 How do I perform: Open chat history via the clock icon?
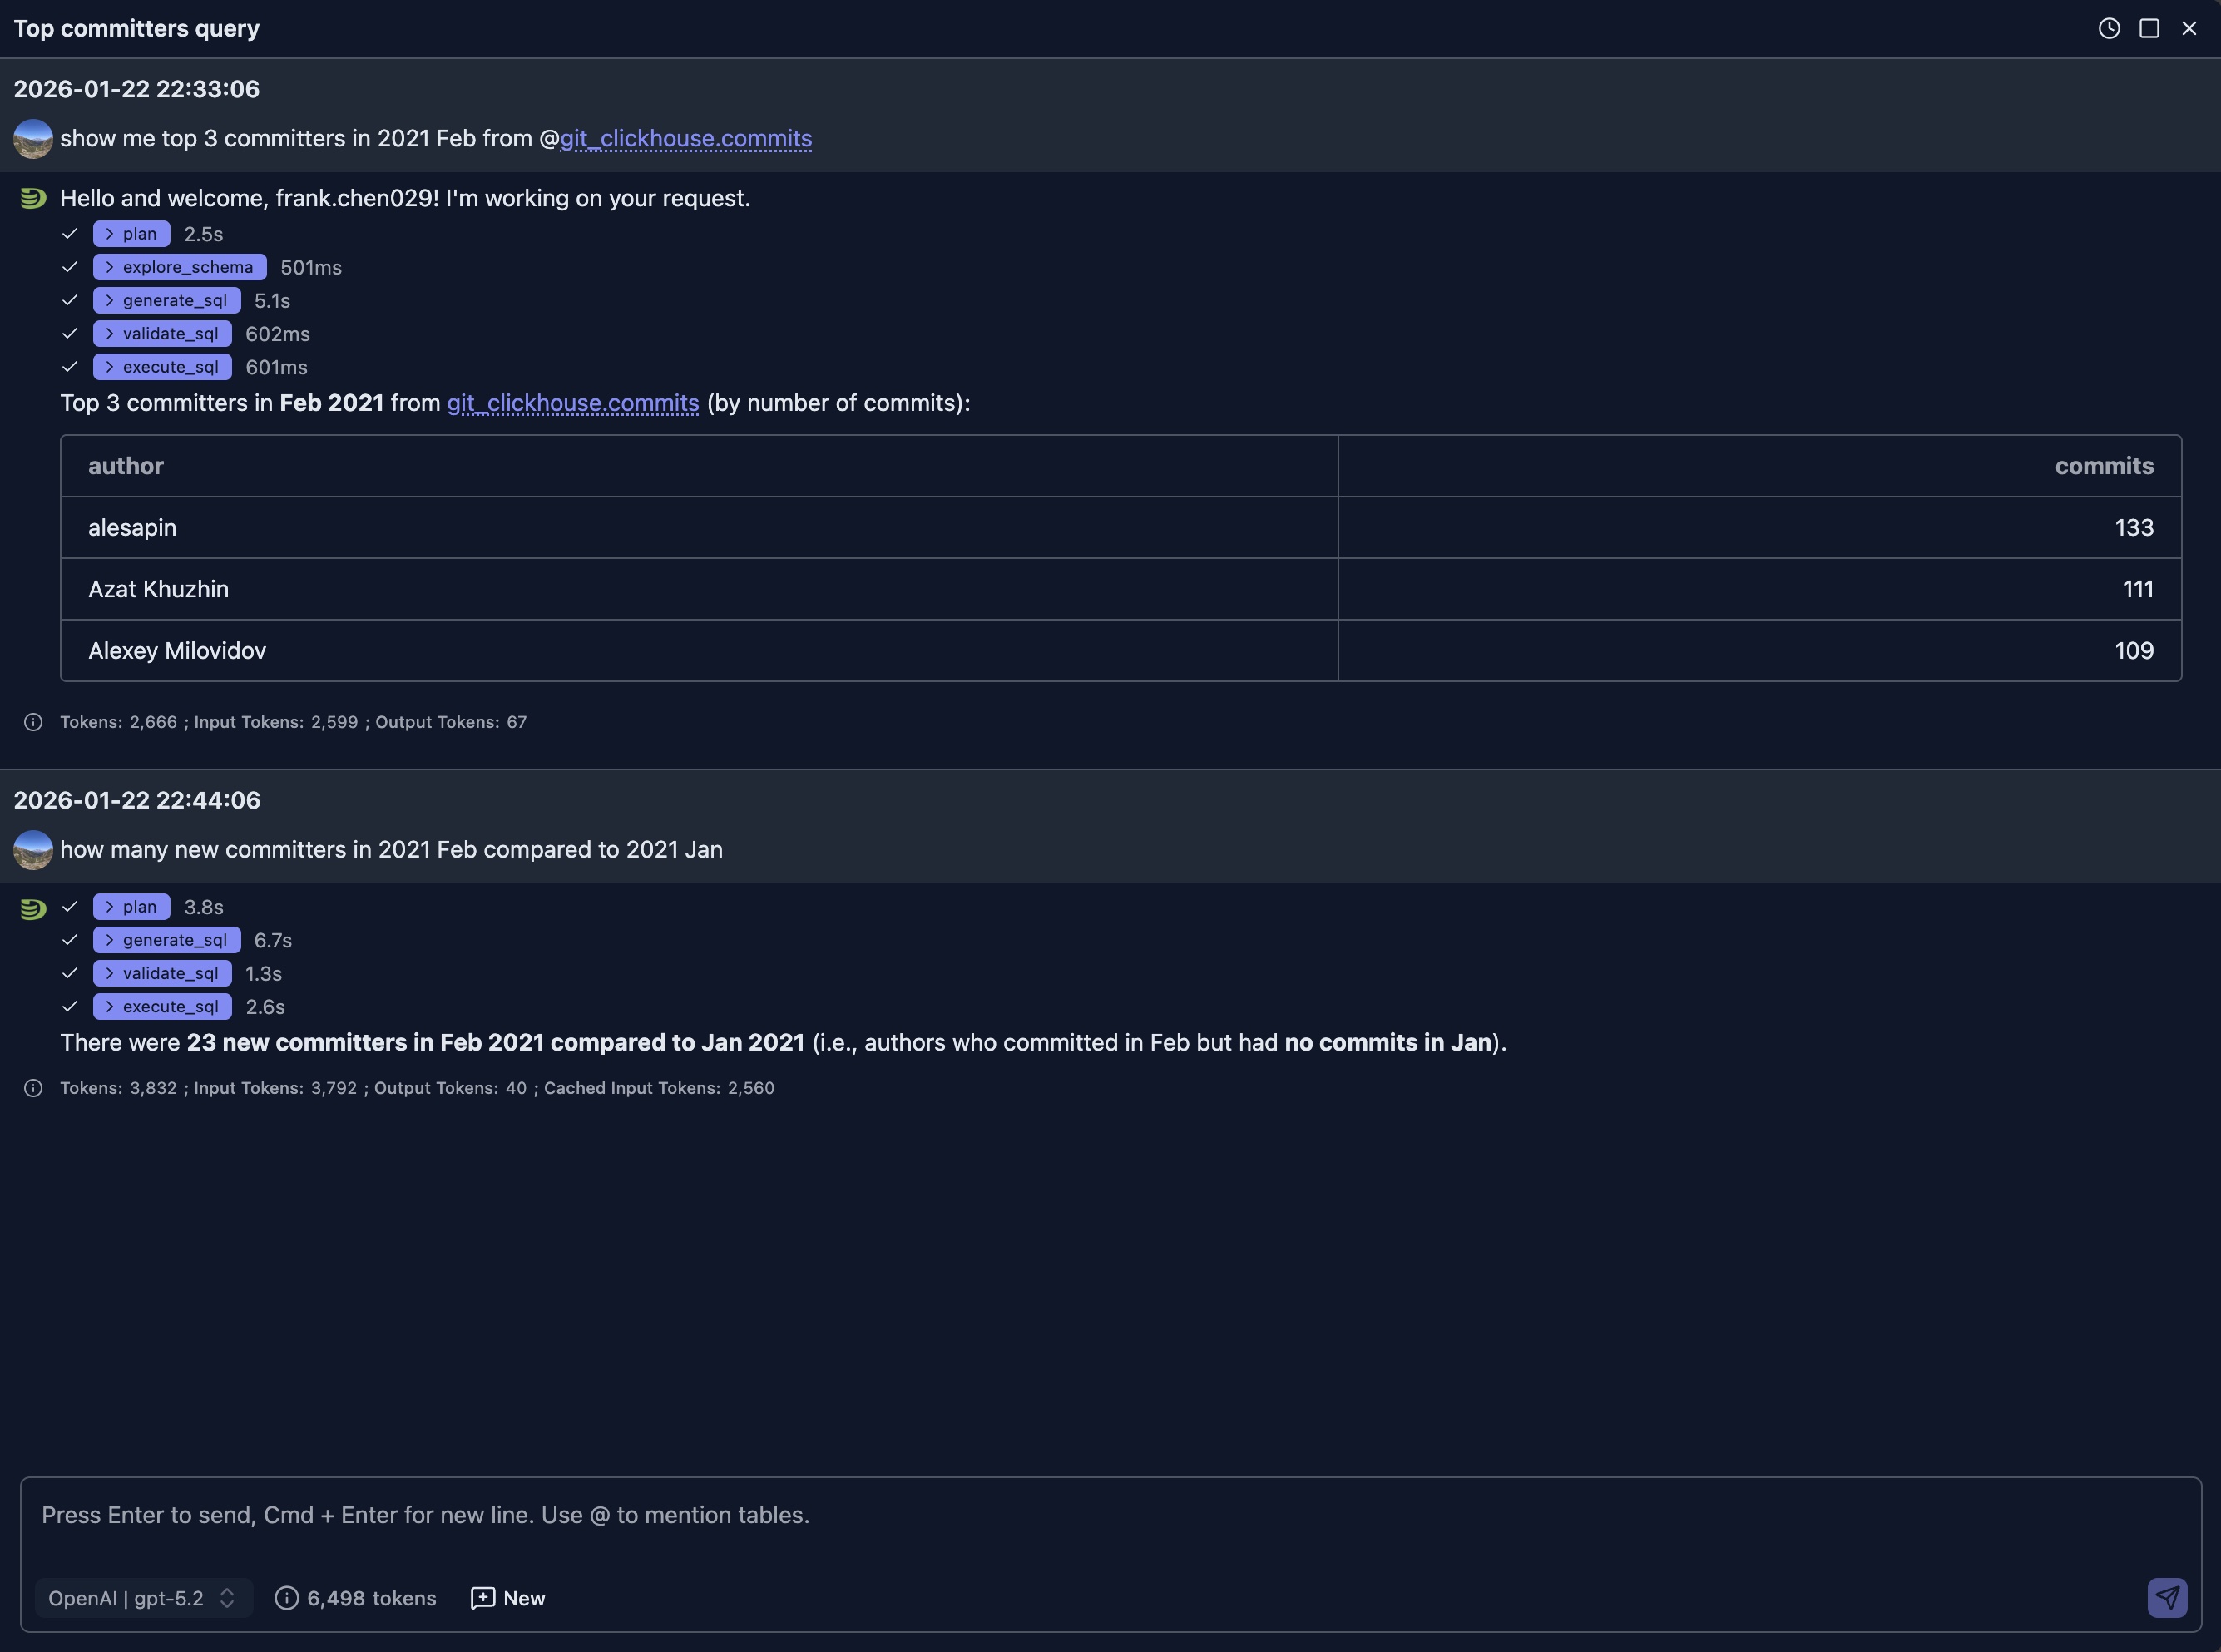coord(2109,28)
